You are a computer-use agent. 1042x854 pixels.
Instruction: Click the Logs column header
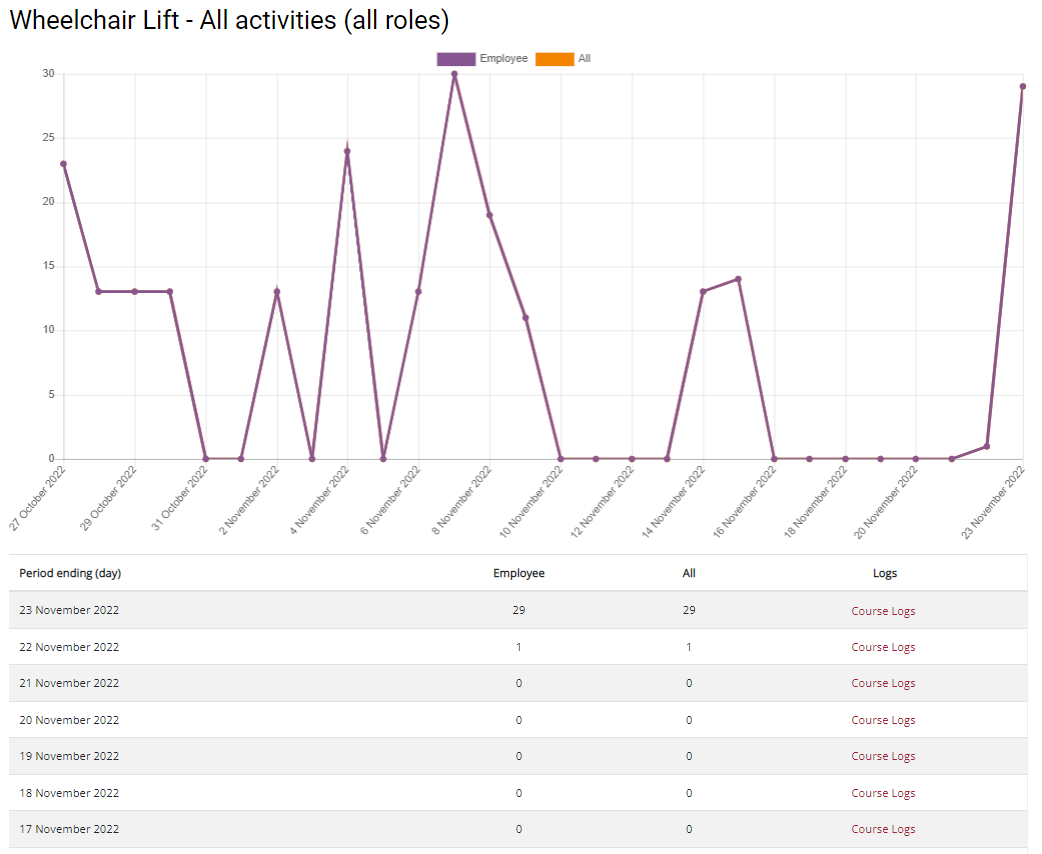click(x=884, y=573)
